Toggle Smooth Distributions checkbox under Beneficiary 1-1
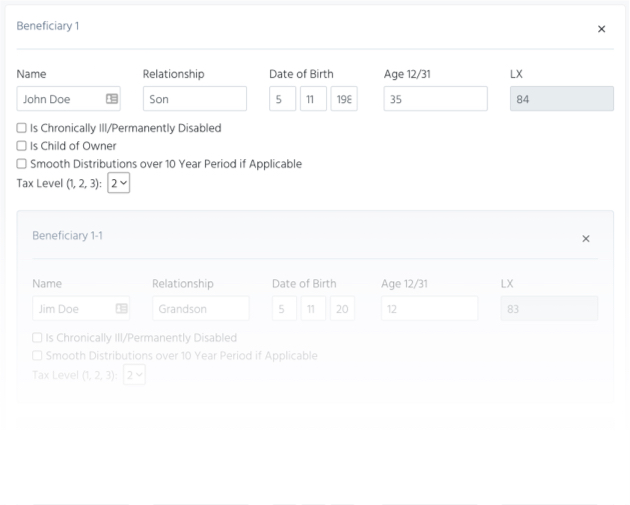 click(37, 356)
